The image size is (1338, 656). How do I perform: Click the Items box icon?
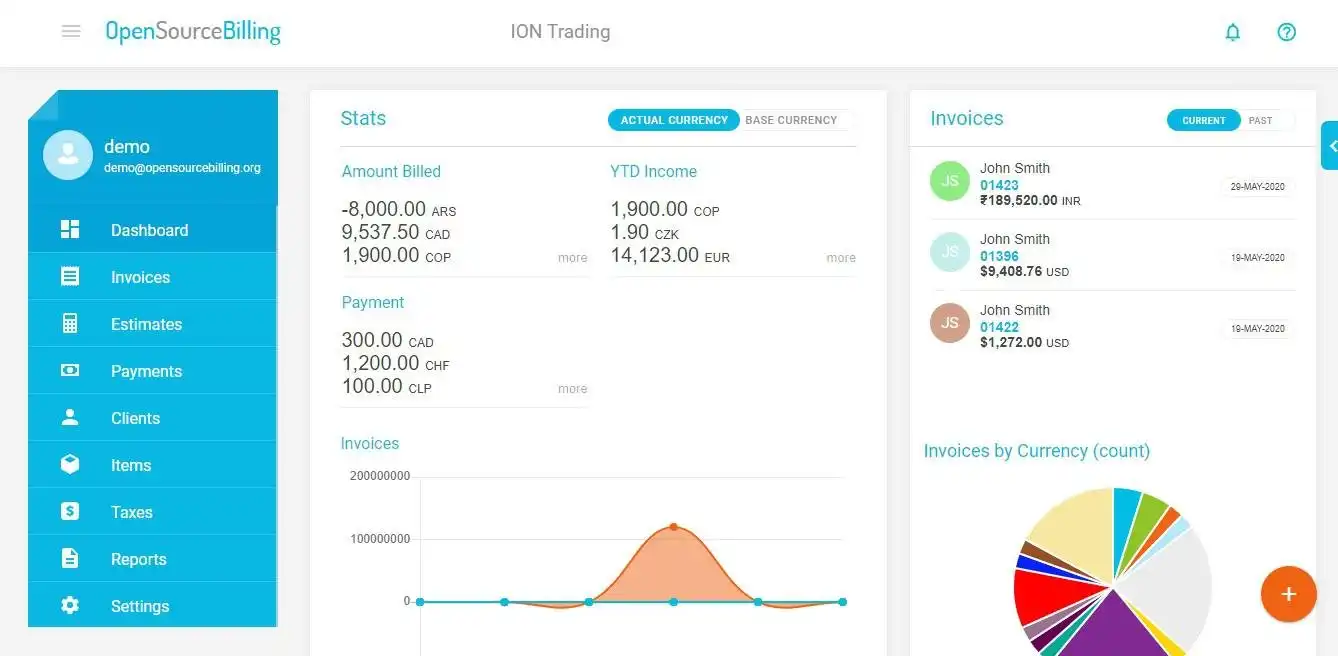[70, 465]
